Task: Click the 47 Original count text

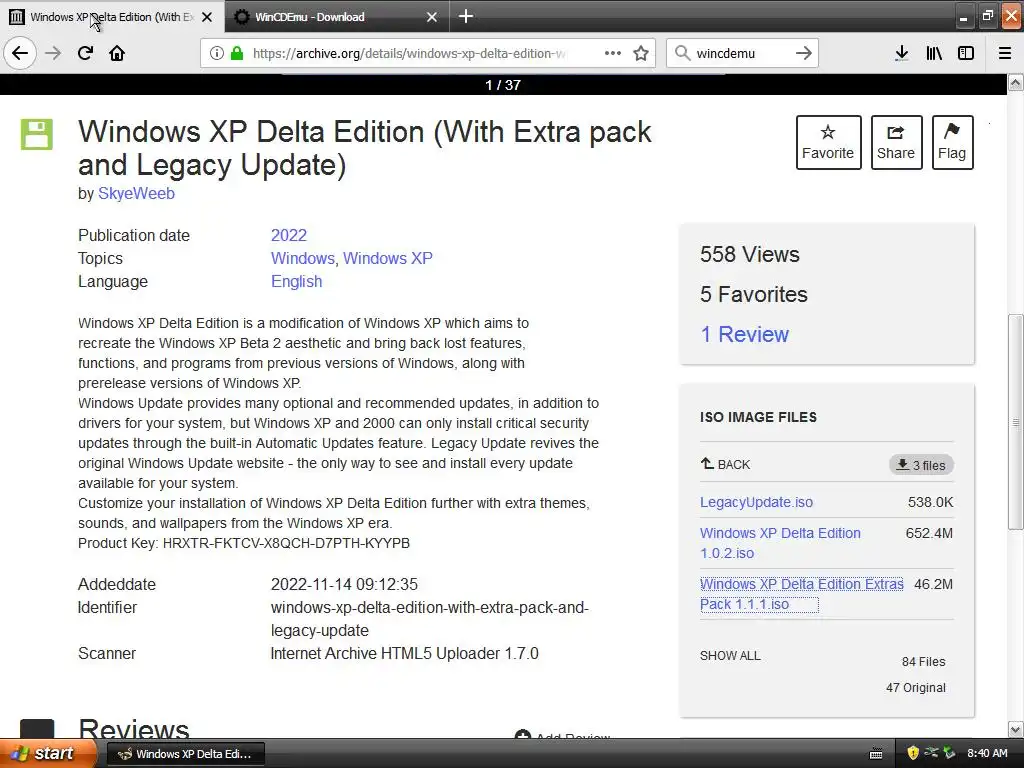Action: 916,688
